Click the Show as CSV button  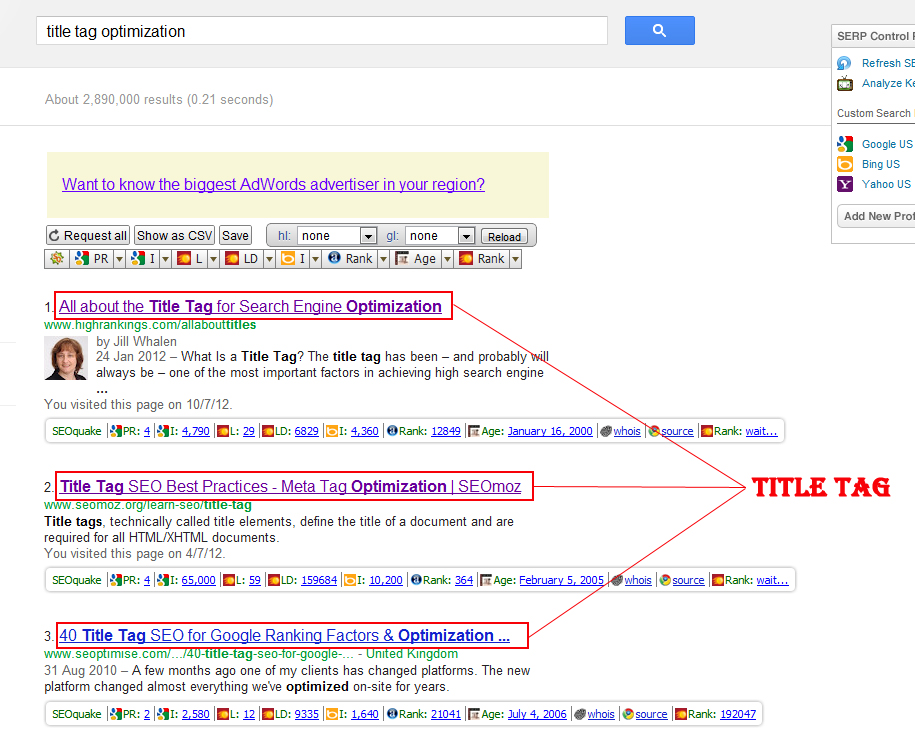(x=175, y=236)
